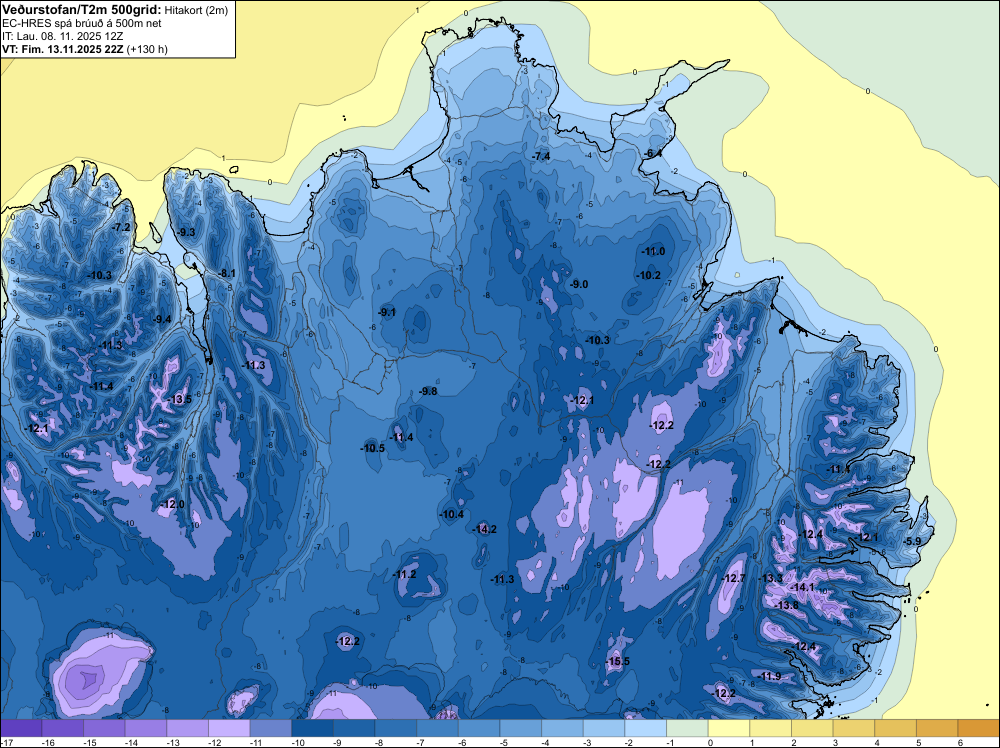Click the -11.0 temperature label

[x=653, y=252]
